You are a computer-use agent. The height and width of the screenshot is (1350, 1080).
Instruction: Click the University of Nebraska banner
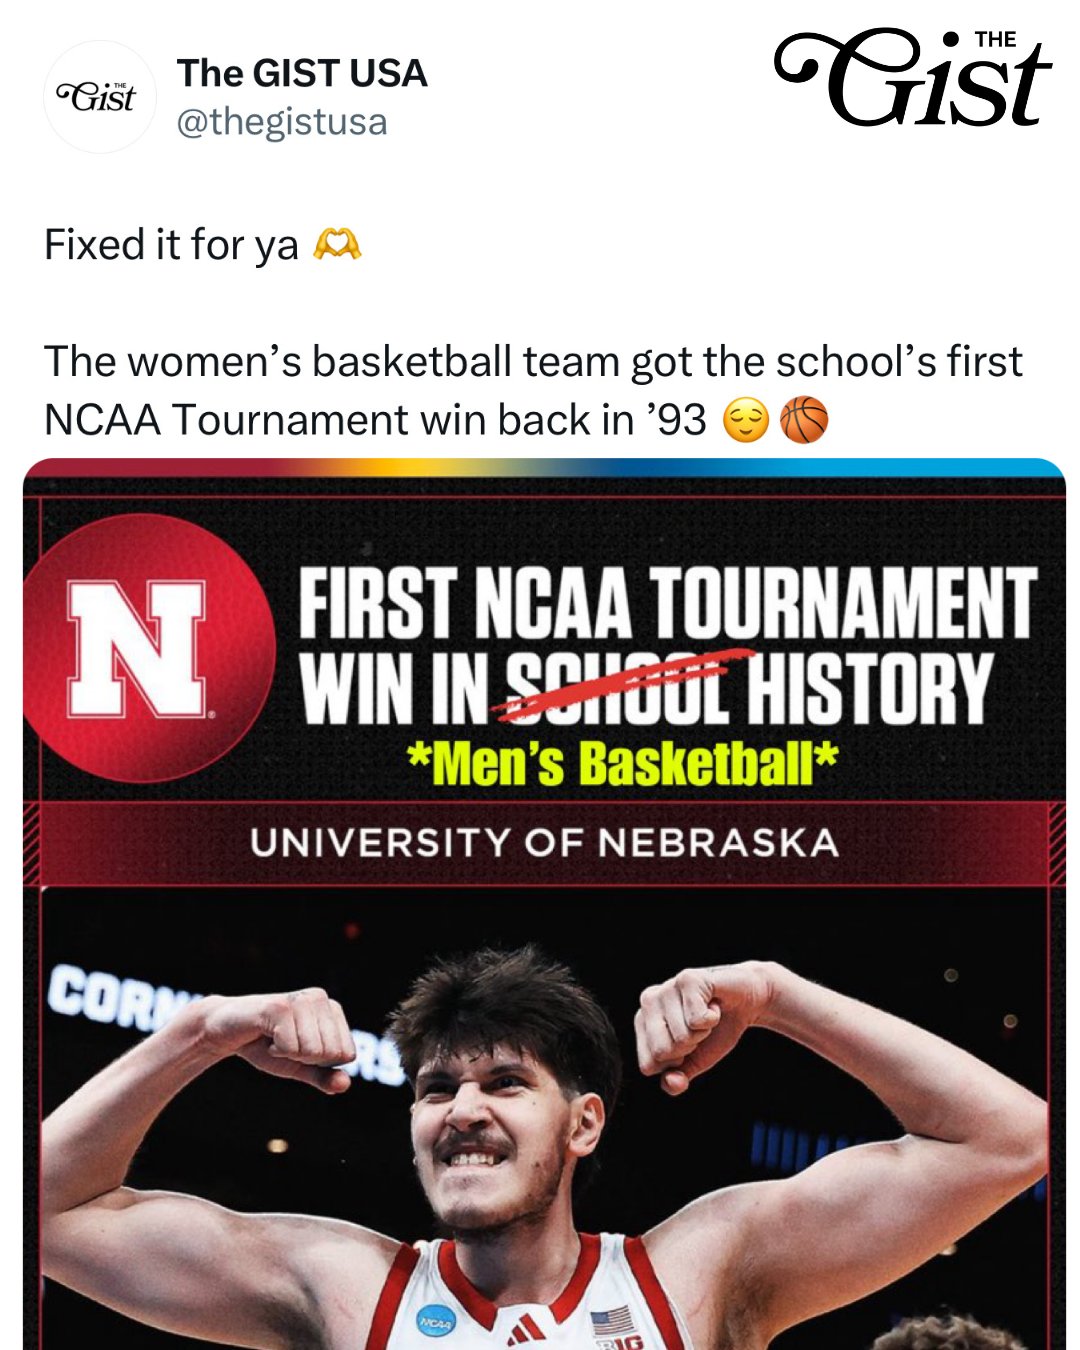pyautogui.click(x=544, y=843)
